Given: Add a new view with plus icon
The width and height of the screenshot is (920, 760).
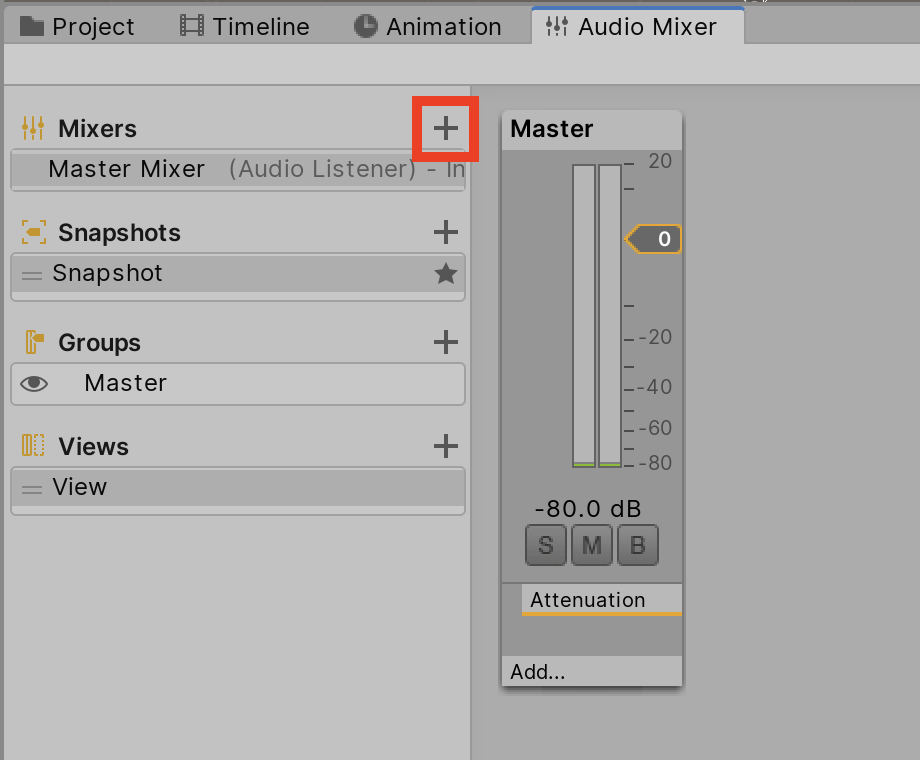Looking at the screenshot, I should coord(446,446).
